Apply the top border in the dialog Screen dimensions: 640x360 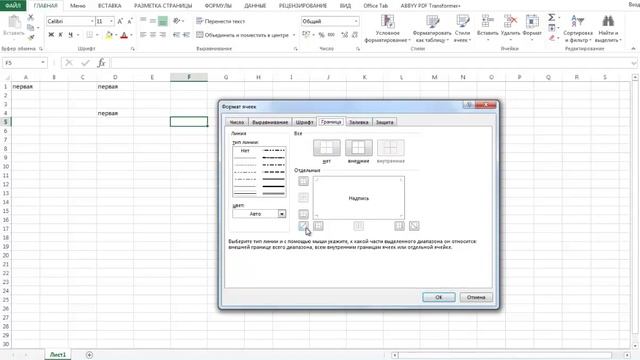303,181
